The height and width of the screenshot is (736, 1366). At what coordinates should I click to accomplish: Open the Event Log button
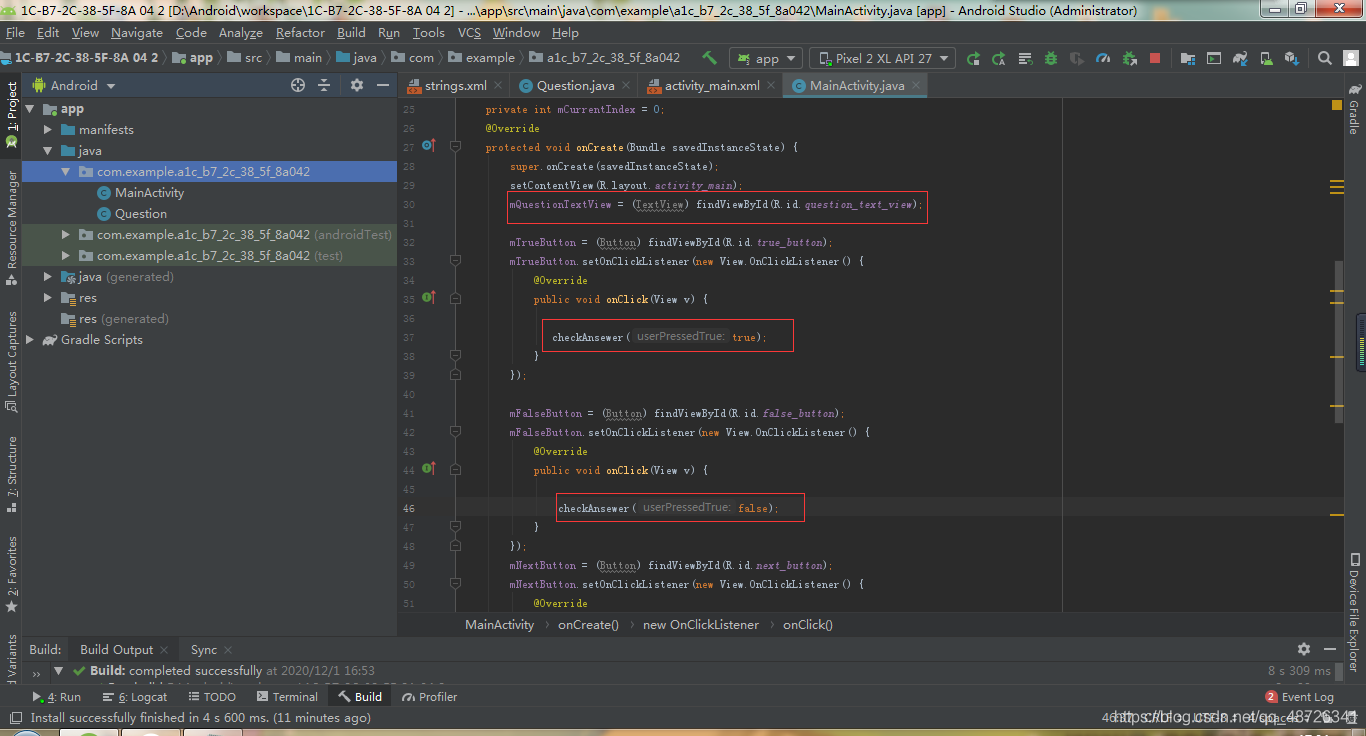tap(1299, 697)
